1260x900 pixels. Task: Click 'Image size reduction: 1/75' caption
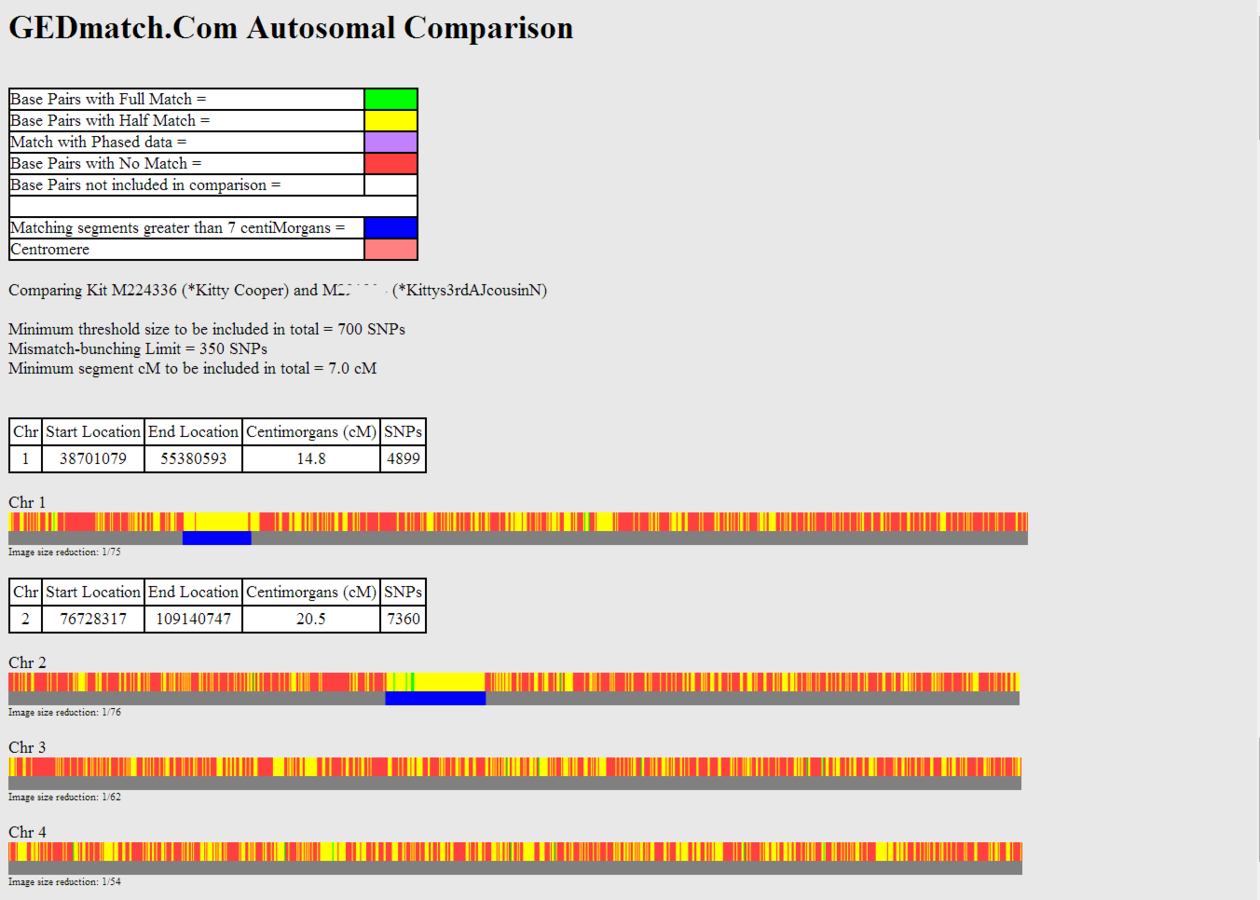point(65,552)
